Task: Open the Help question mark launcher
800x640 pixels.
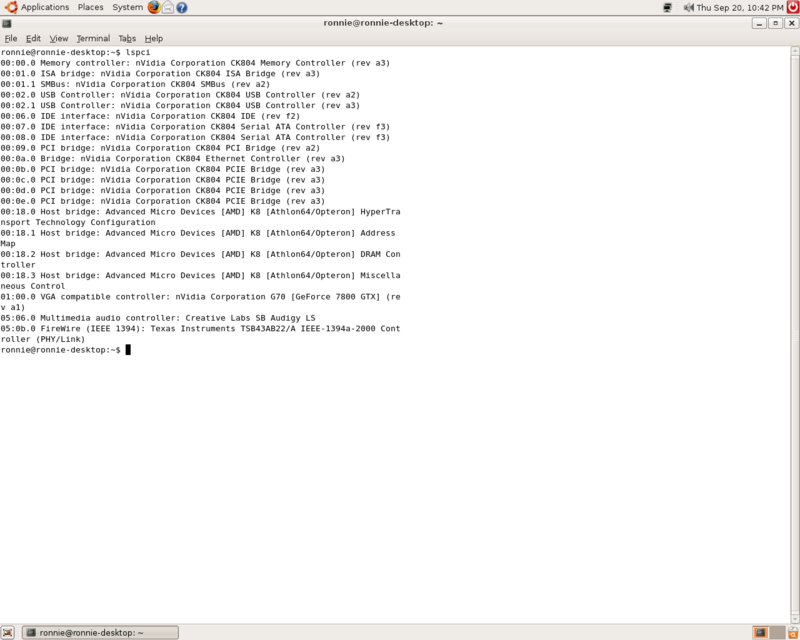Action: 182,8
